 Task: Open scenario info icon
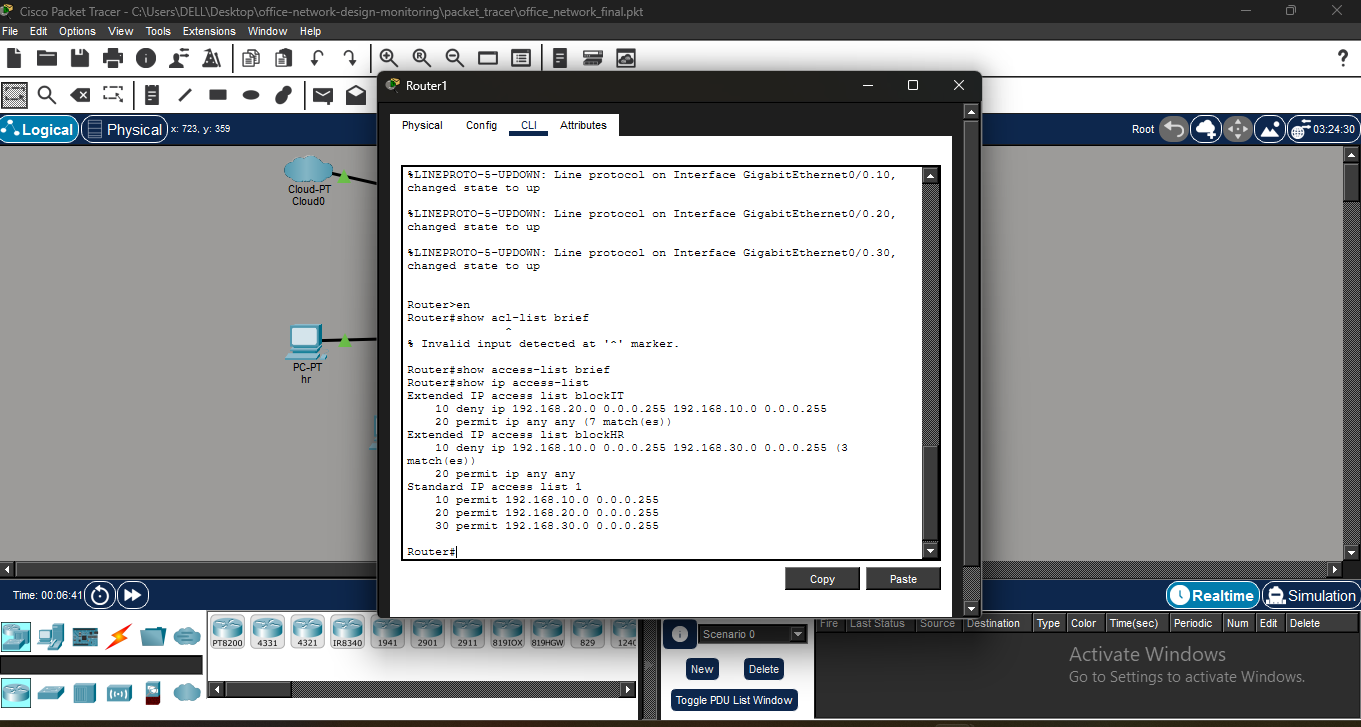[679, 634]
